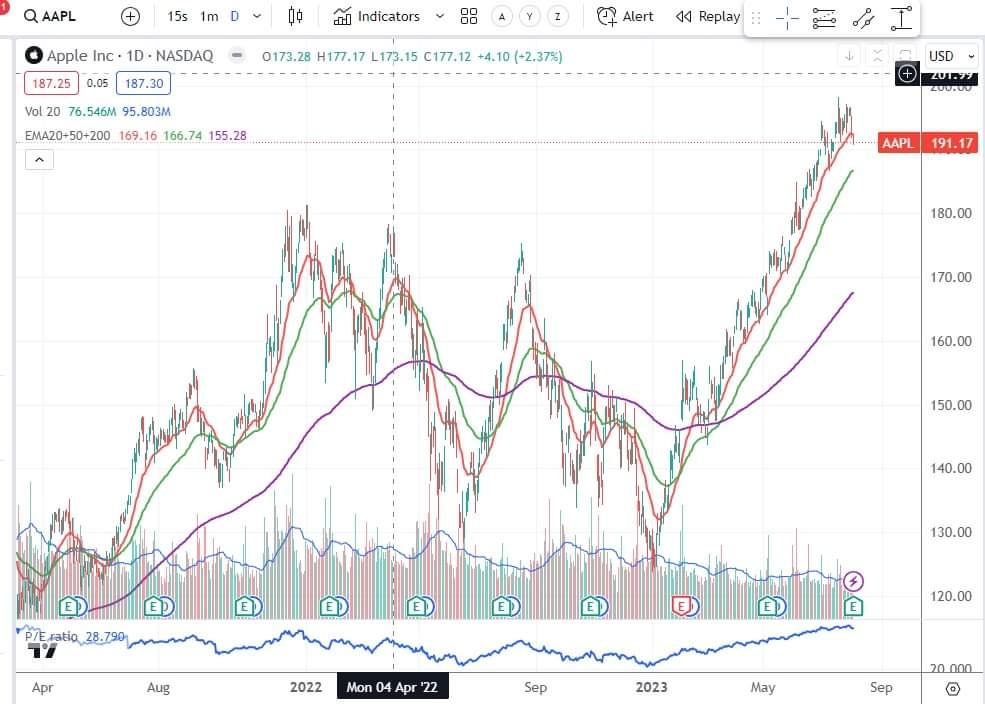Screen dimensions: 985x704
Task: Expand the indicators favorites dropdown arrow
Action: [440, 16]
